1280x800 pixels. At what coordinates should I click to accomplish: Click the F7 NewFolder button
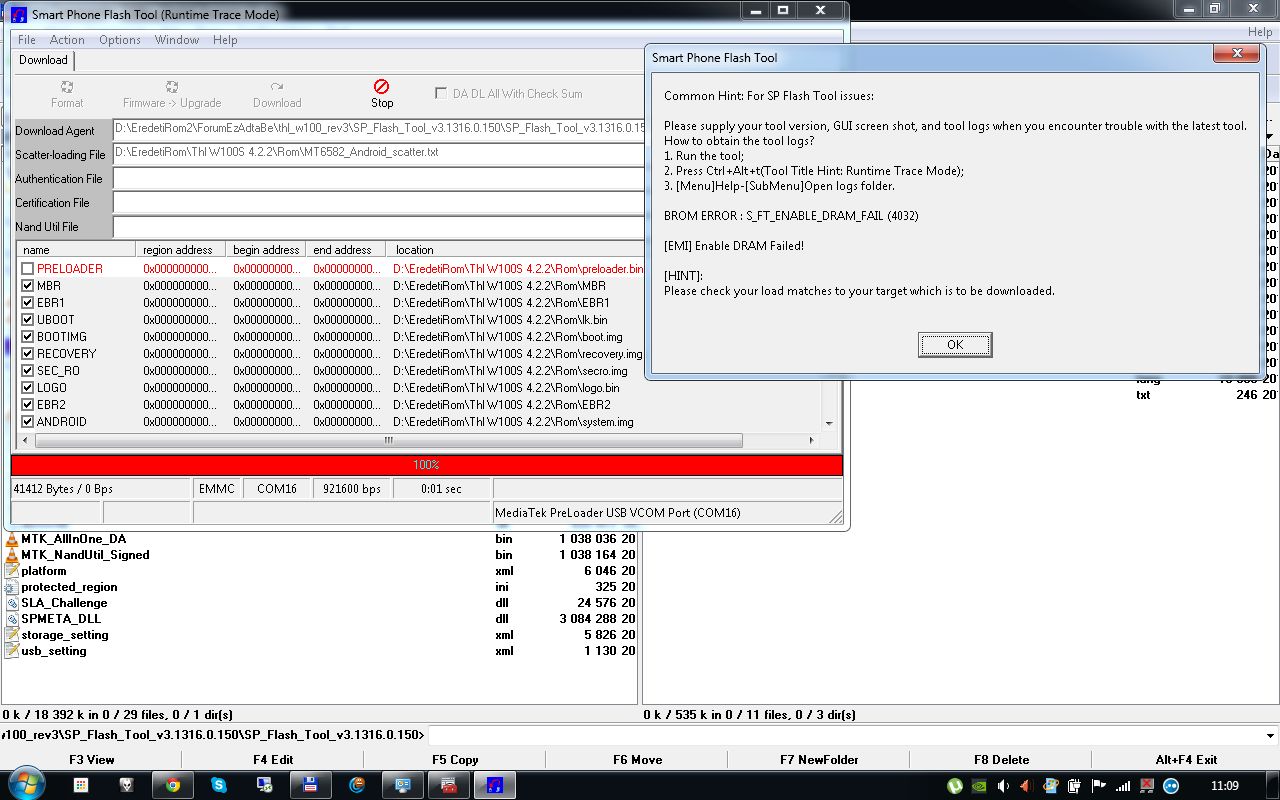pos(819,760)
